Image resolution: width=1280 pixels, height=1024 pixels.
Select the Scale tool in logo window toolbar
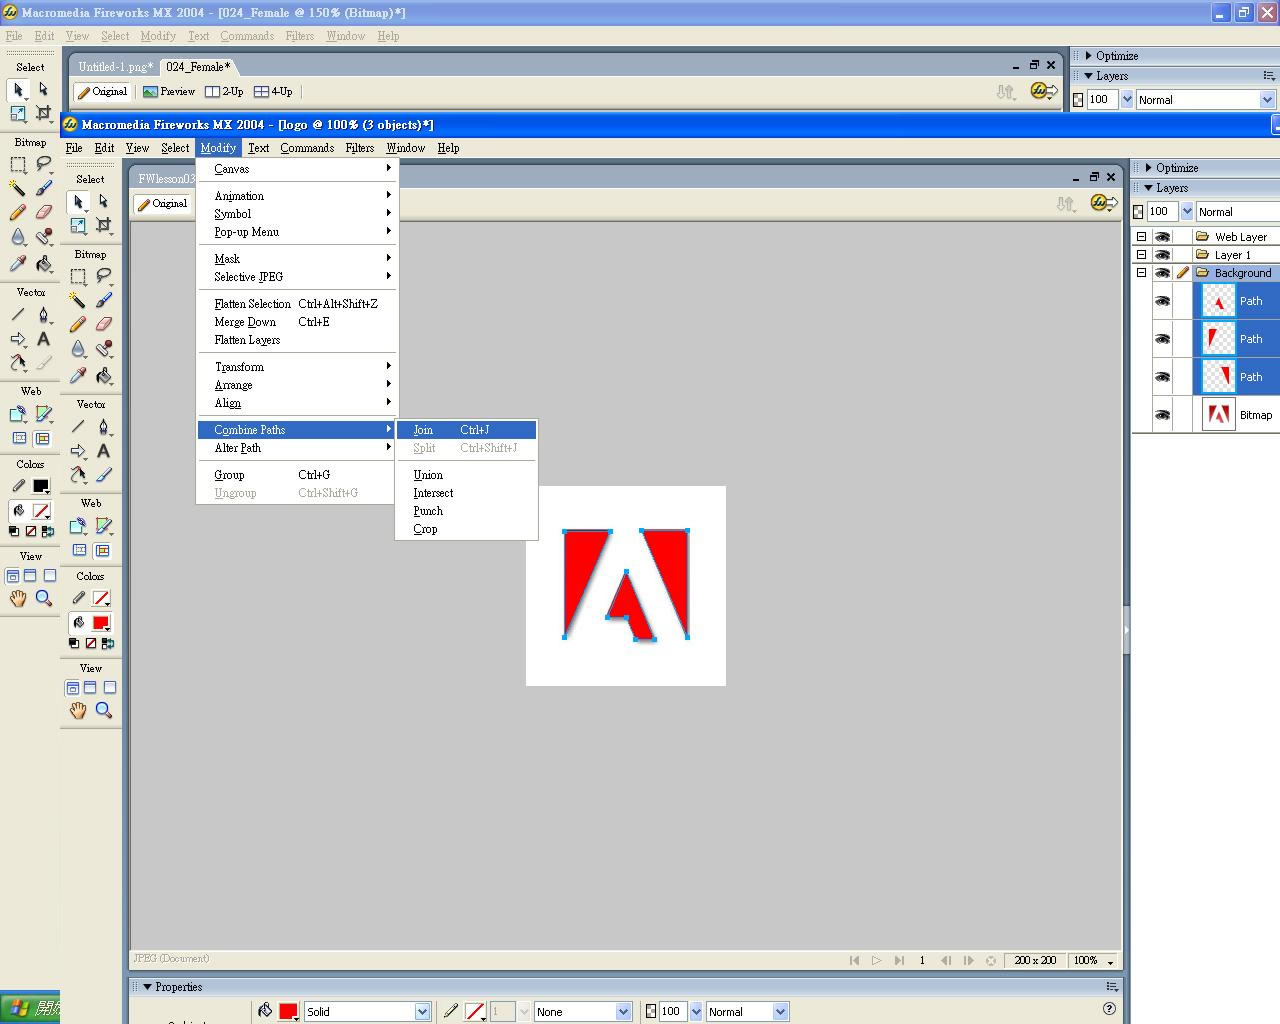[x=78, y=225]
